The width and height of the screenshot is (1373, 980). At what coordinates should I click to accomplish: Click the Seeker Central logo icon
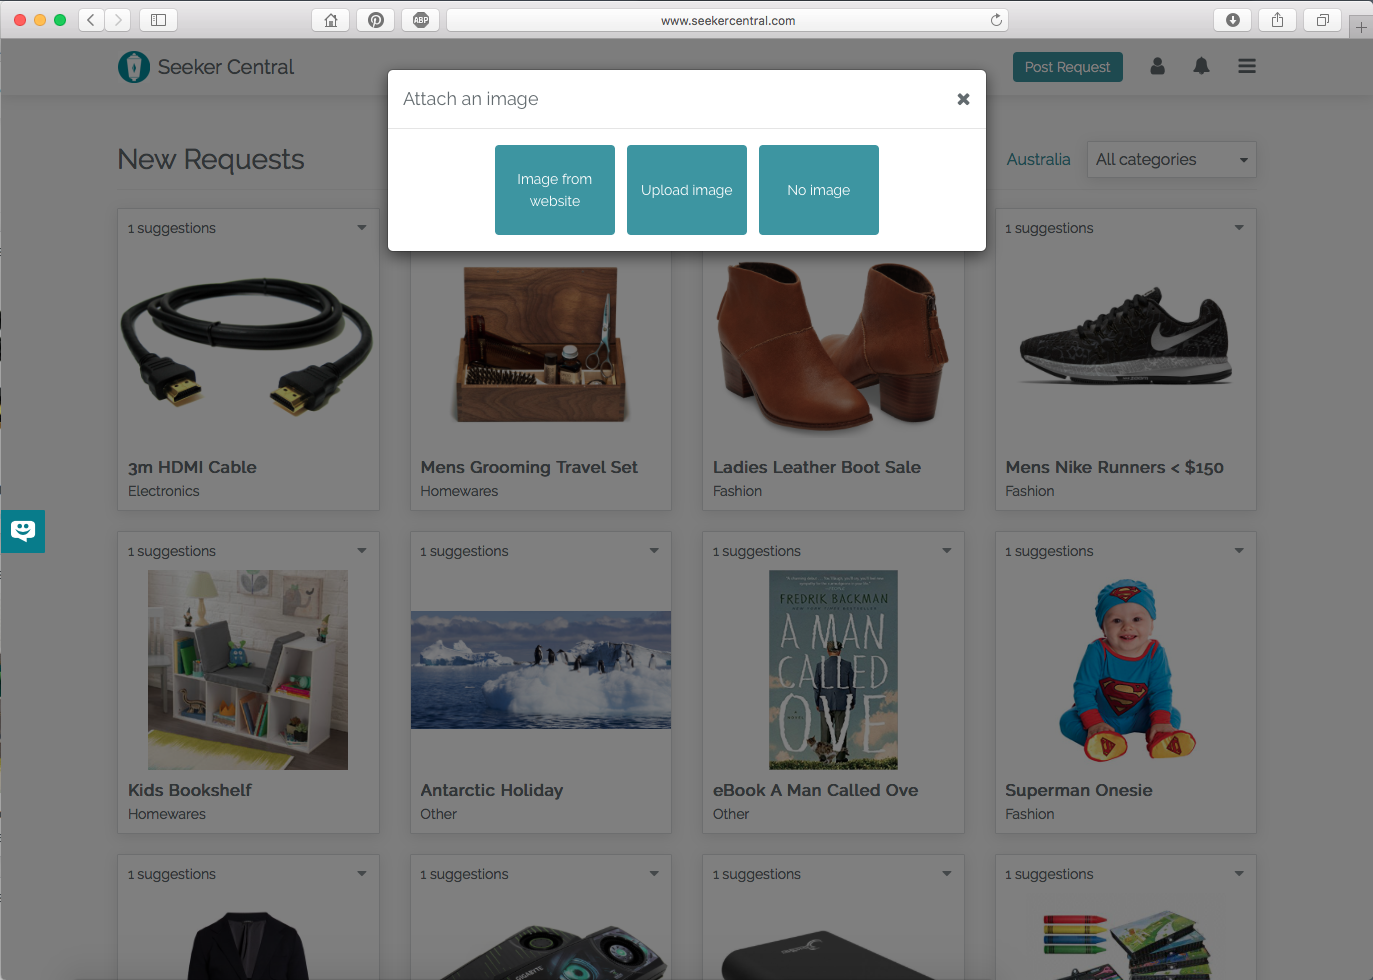tap(134, 67)
